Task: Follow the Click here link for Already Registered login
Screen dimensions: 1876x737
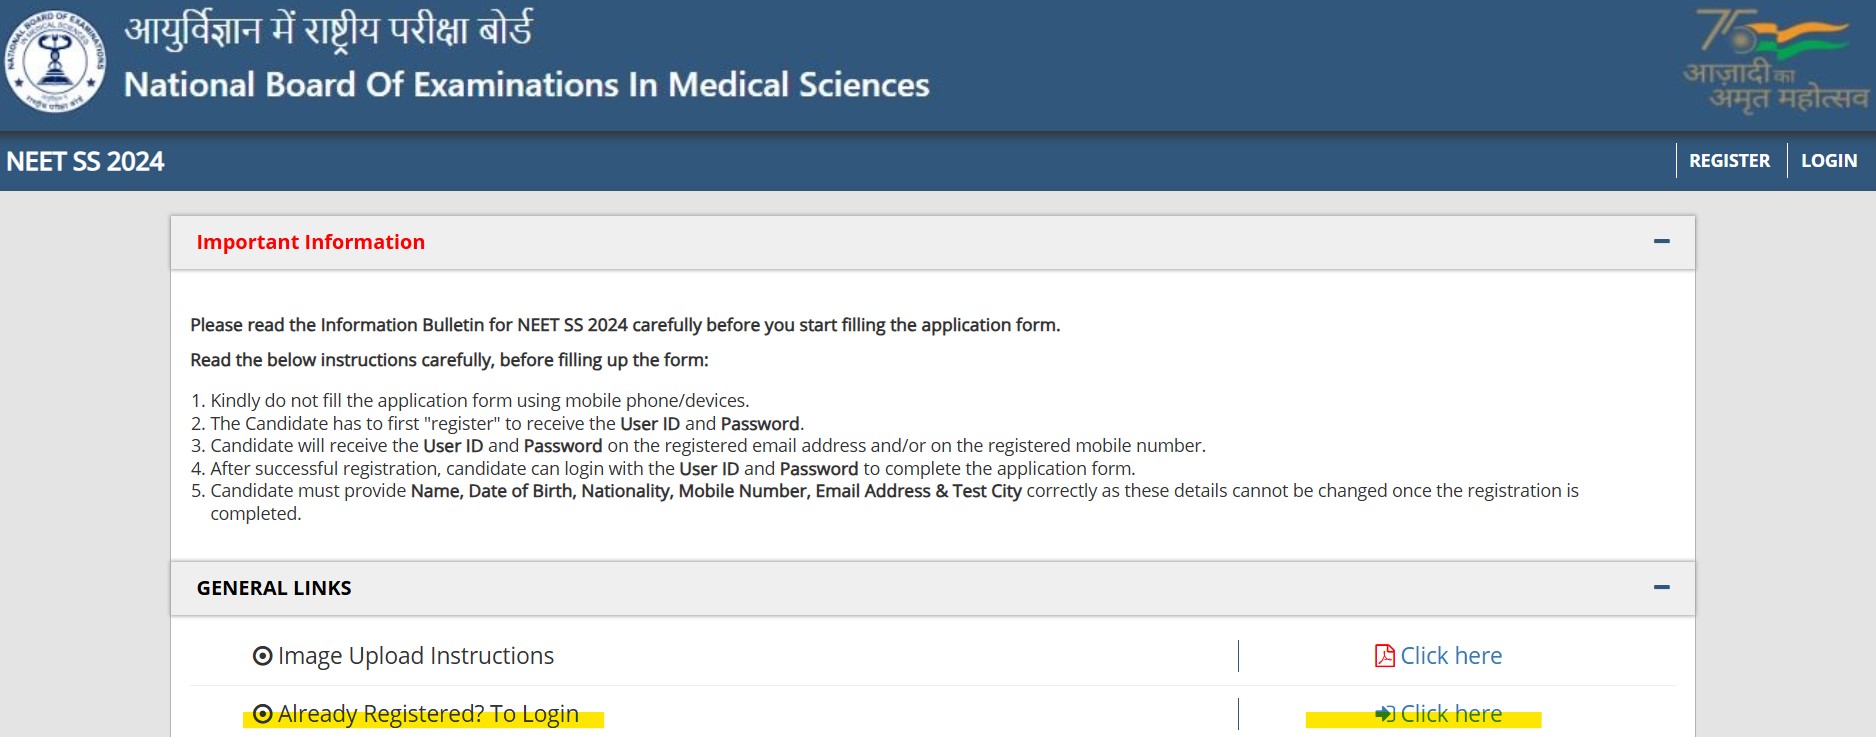Action: point(1450,714)
